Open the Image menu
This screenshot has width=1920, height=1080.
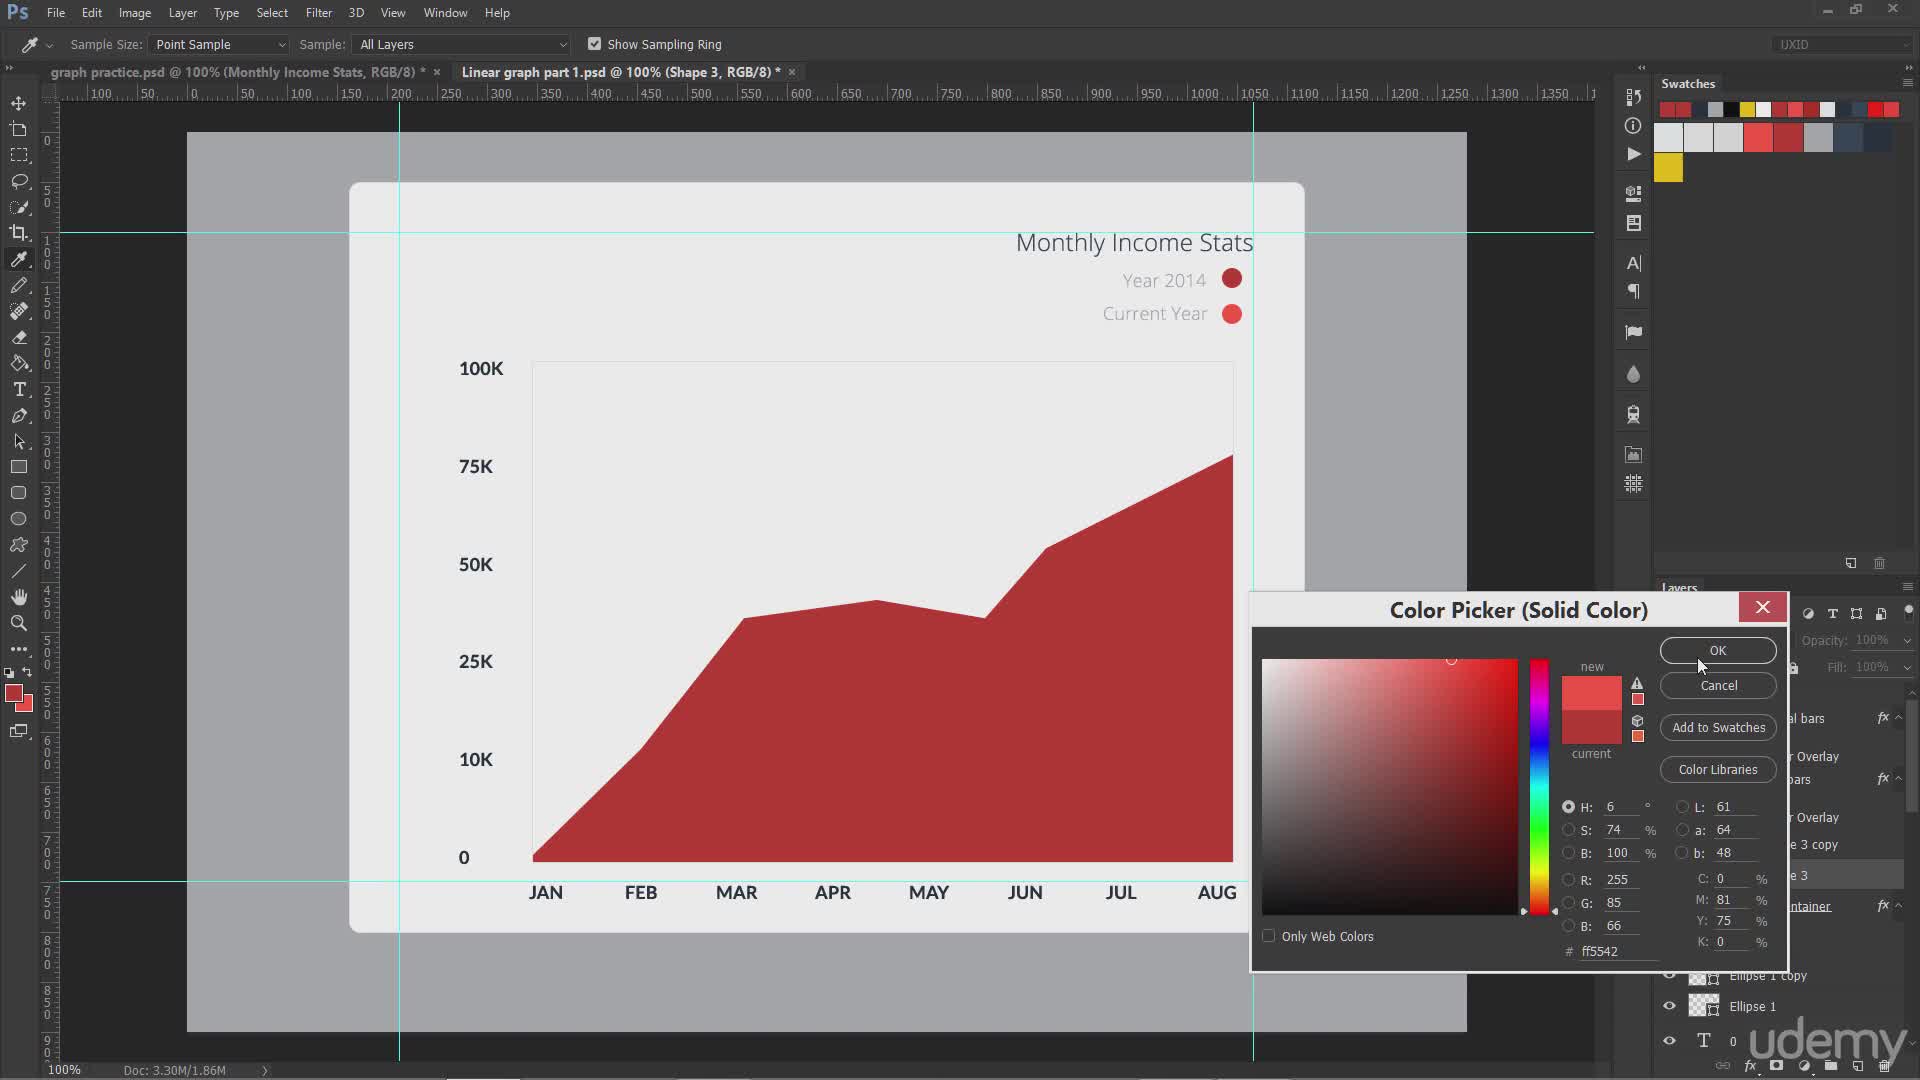134,13
